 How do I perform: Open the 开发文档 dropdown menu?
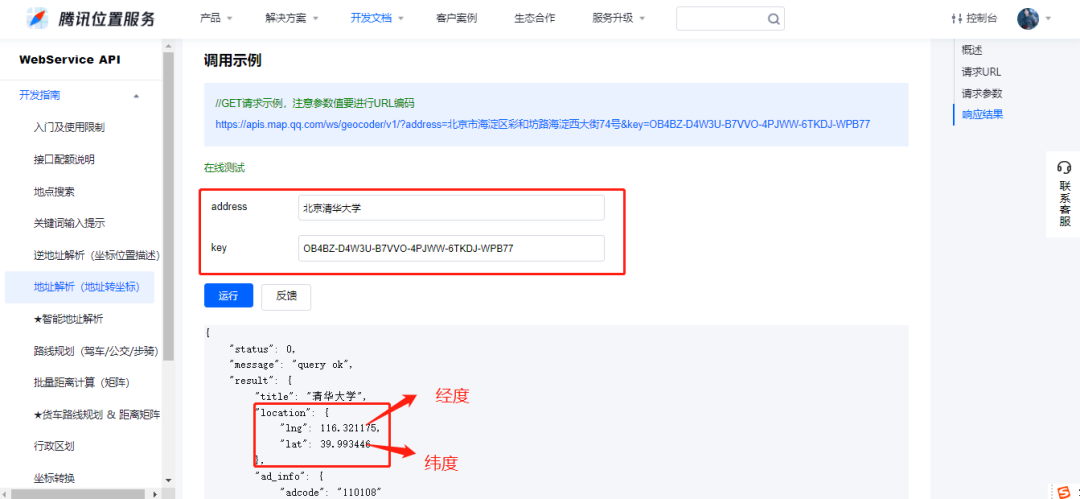coord(377,18)
